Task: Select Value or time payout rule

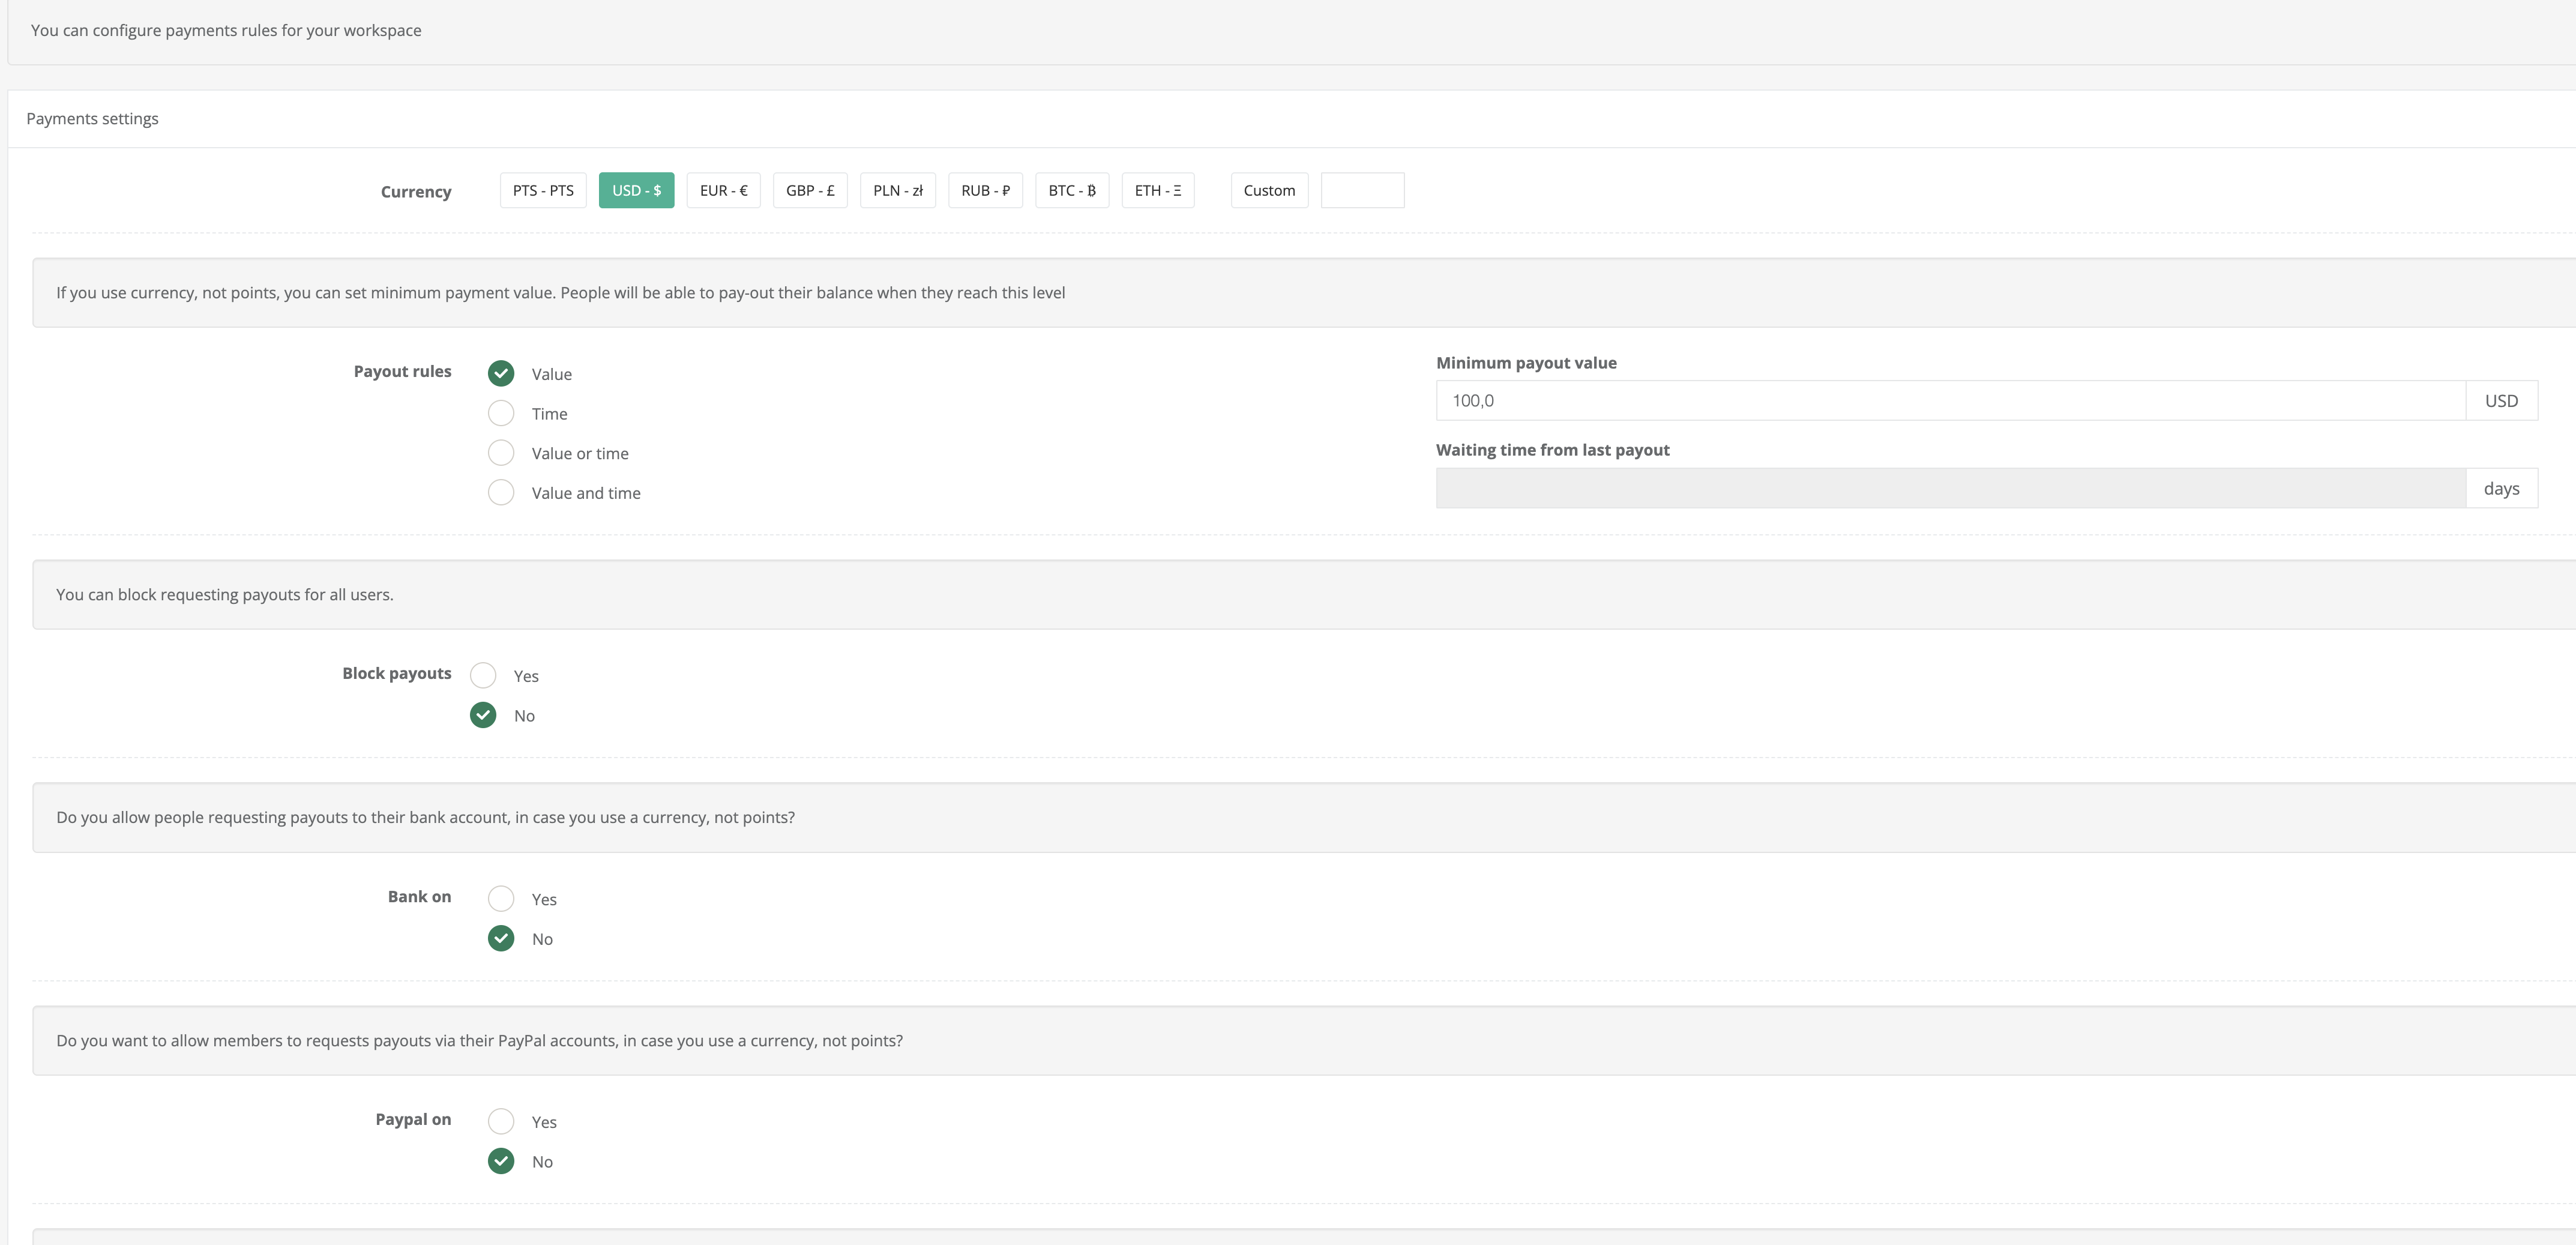Action: [501, 453]
